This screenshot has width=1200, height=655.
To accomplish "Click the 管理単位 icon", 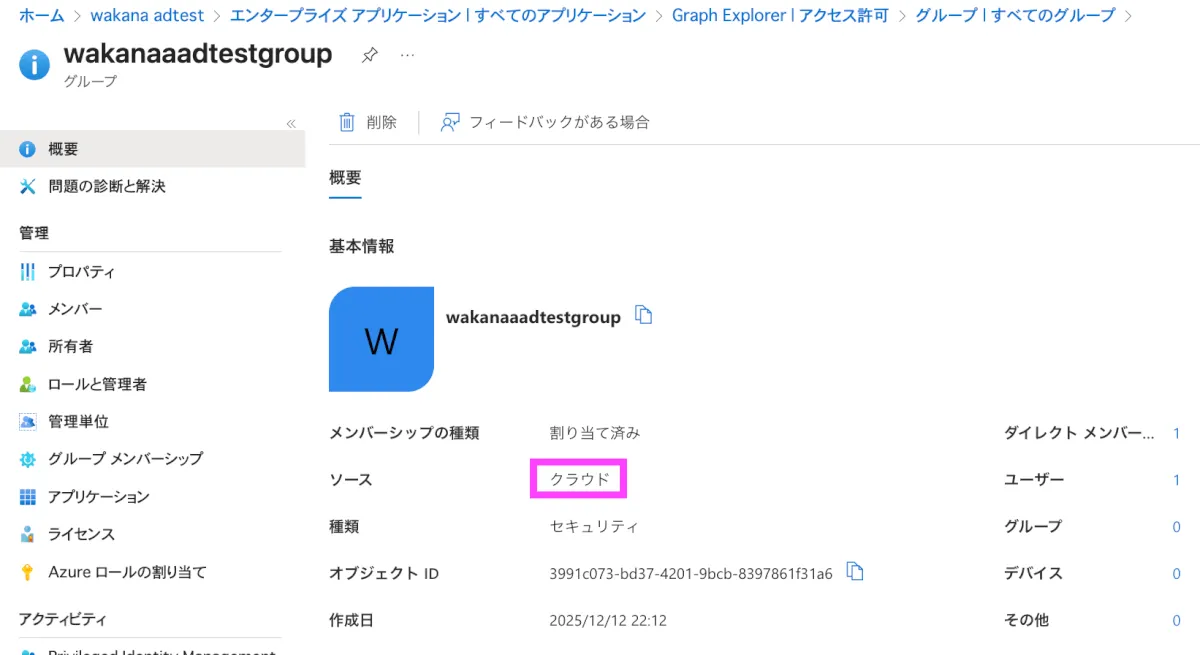I will coord(28,421).
